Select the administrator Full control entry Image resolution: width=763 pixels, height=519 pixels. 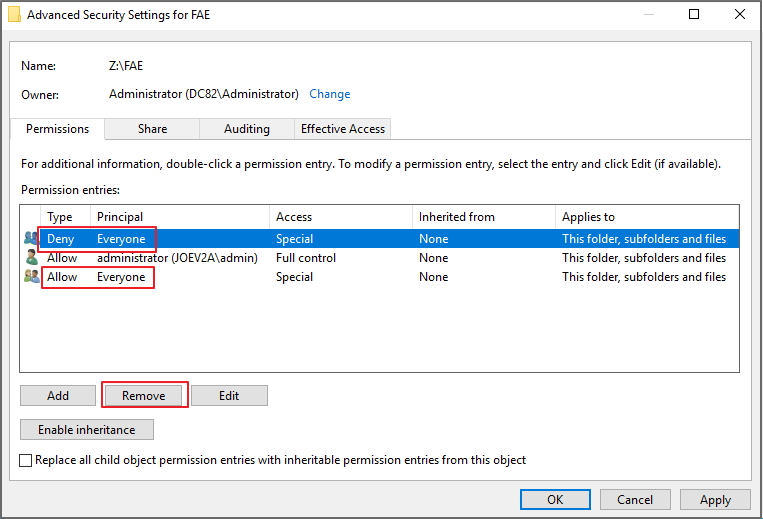(x=380, y=258)
